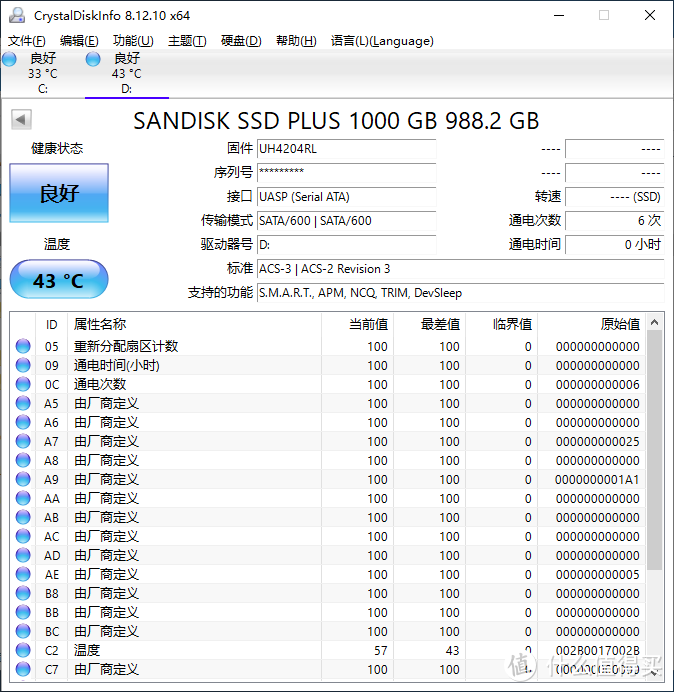Open the 功能(U) menu
This screenshot has height=692, width=674.
pyautogui.click(x=133, y=41)
